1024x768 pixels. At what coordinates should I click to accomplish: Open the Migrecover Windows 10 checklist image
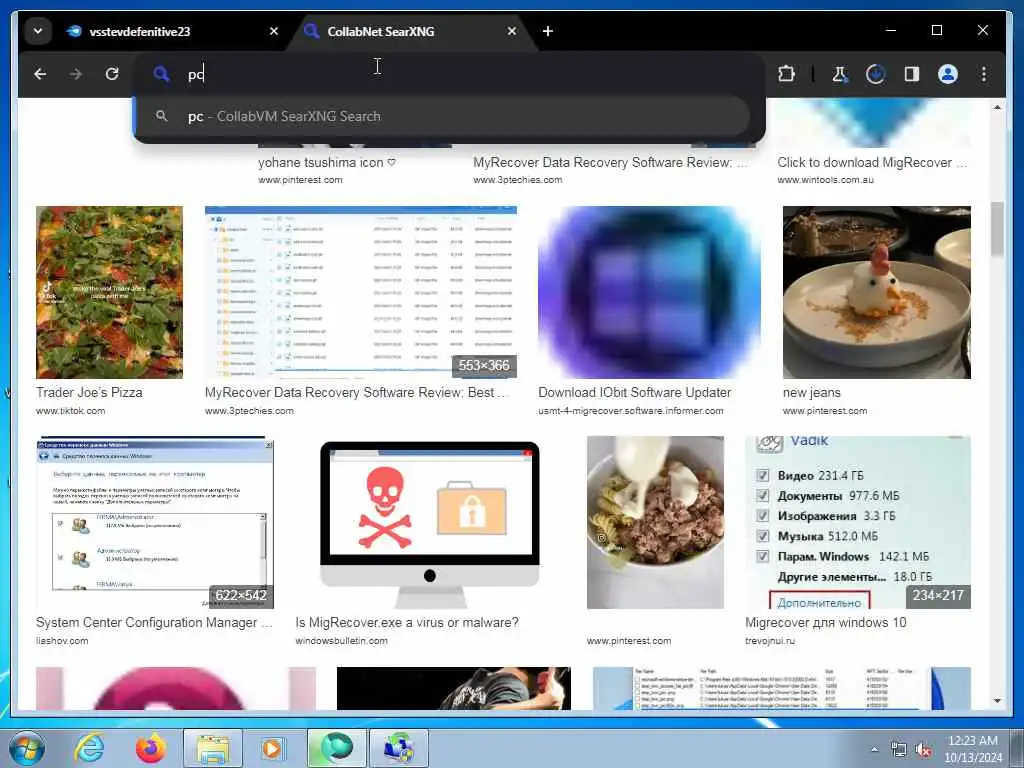click(x=857, y=522)
